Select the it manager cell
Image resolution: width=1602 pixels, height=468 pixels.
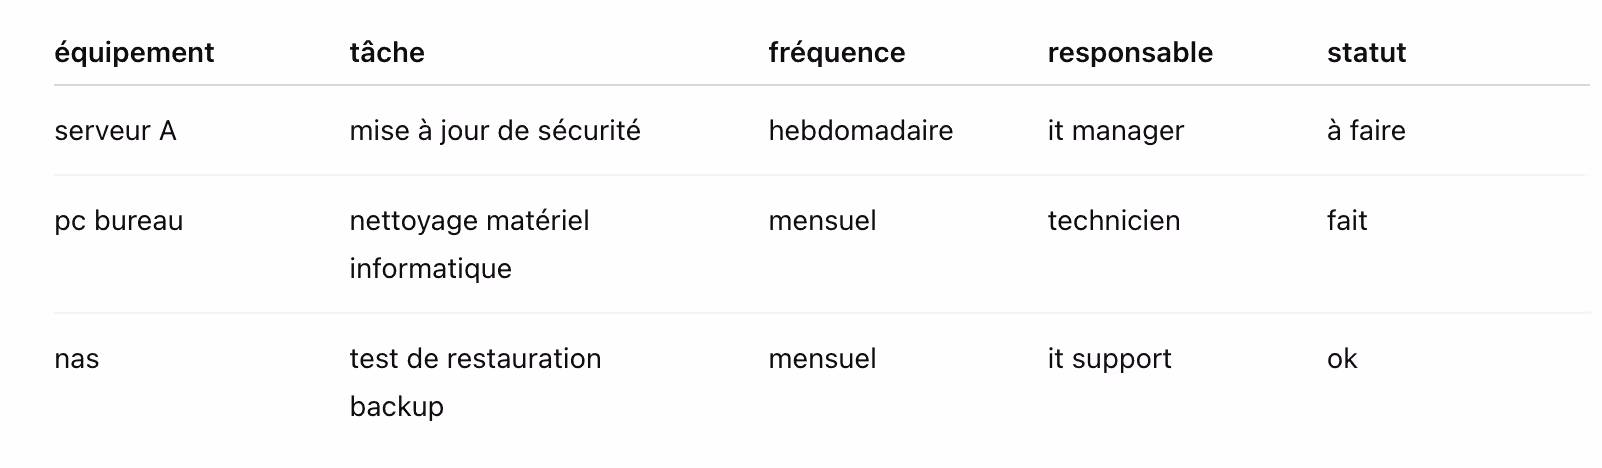[1115, 131]
